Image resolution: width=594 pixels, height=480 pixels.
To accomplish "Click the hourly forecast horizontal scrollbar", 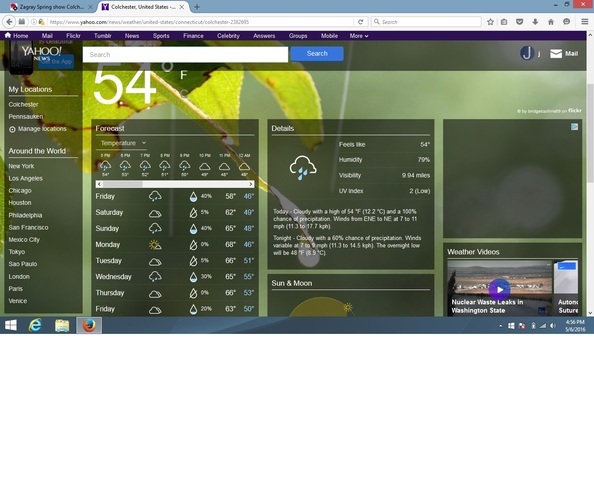I will tap(175, 184).
